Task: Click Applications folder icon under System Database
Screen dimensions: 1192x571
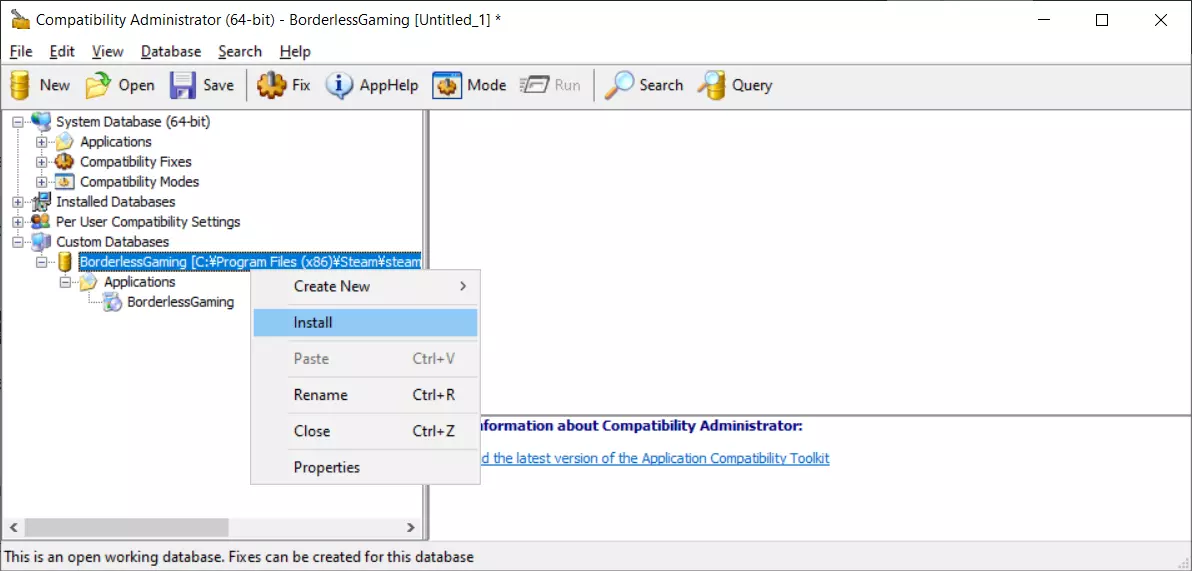Action: click(x=65, y=141)
